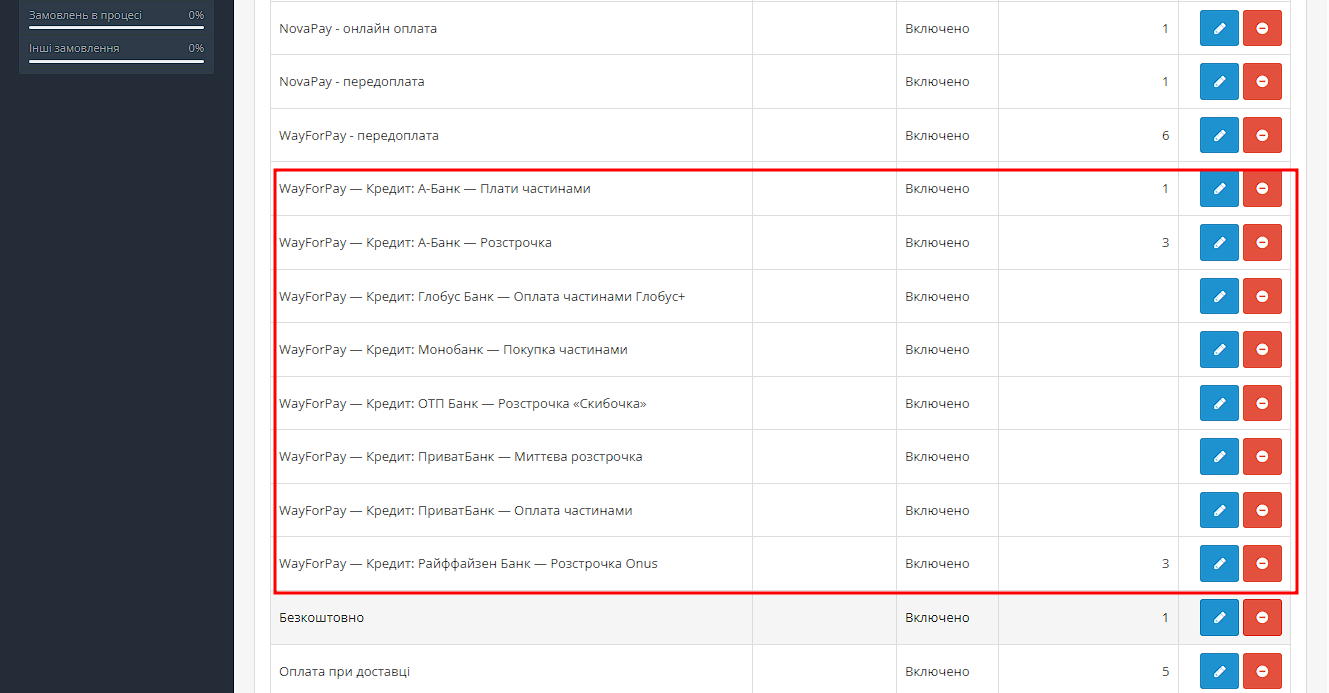Edit NovaPay - передоплата row

tap(1219, 82)
